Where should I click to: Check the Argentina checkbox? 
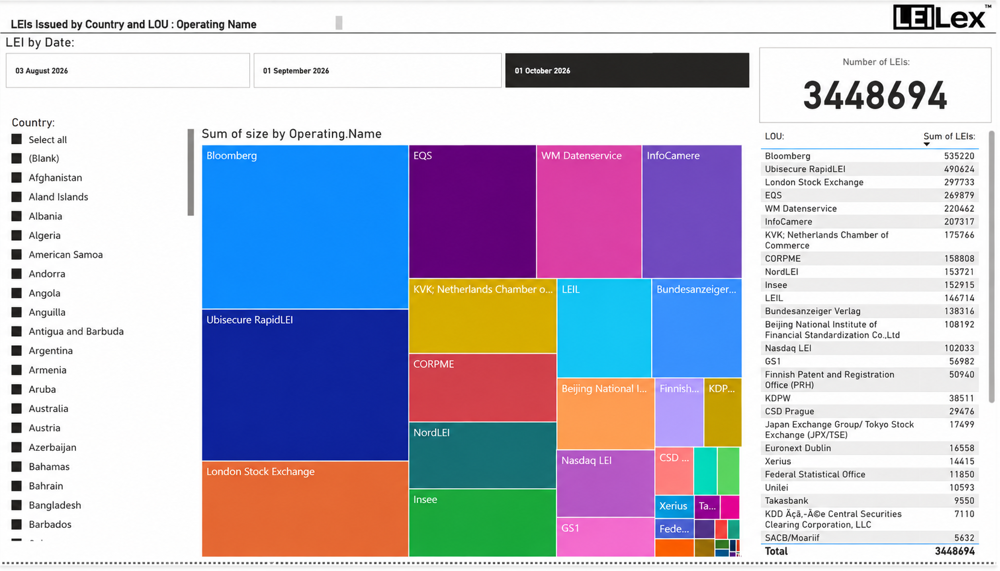tap(17, 350)
